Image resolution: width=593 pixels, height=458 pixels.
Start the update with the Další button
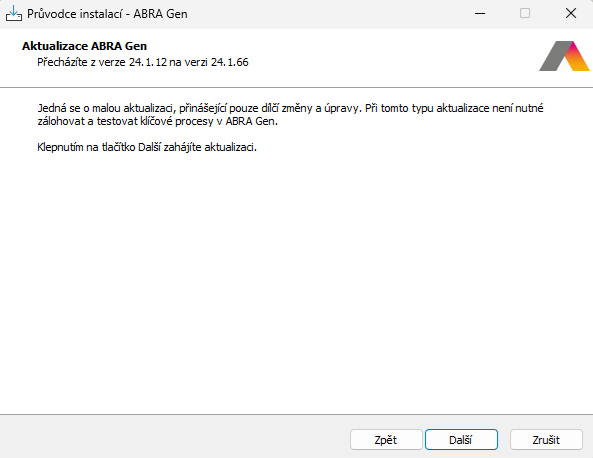coord(461,439)
